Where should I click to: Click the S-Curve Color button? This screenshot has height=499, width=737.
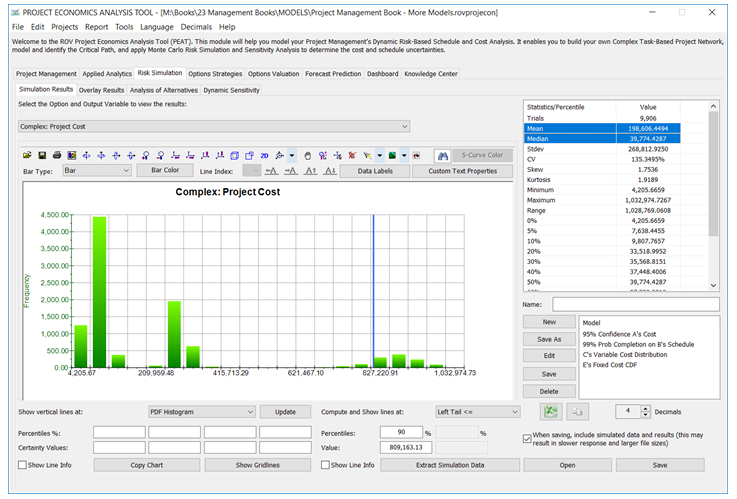tap(482, 155)
